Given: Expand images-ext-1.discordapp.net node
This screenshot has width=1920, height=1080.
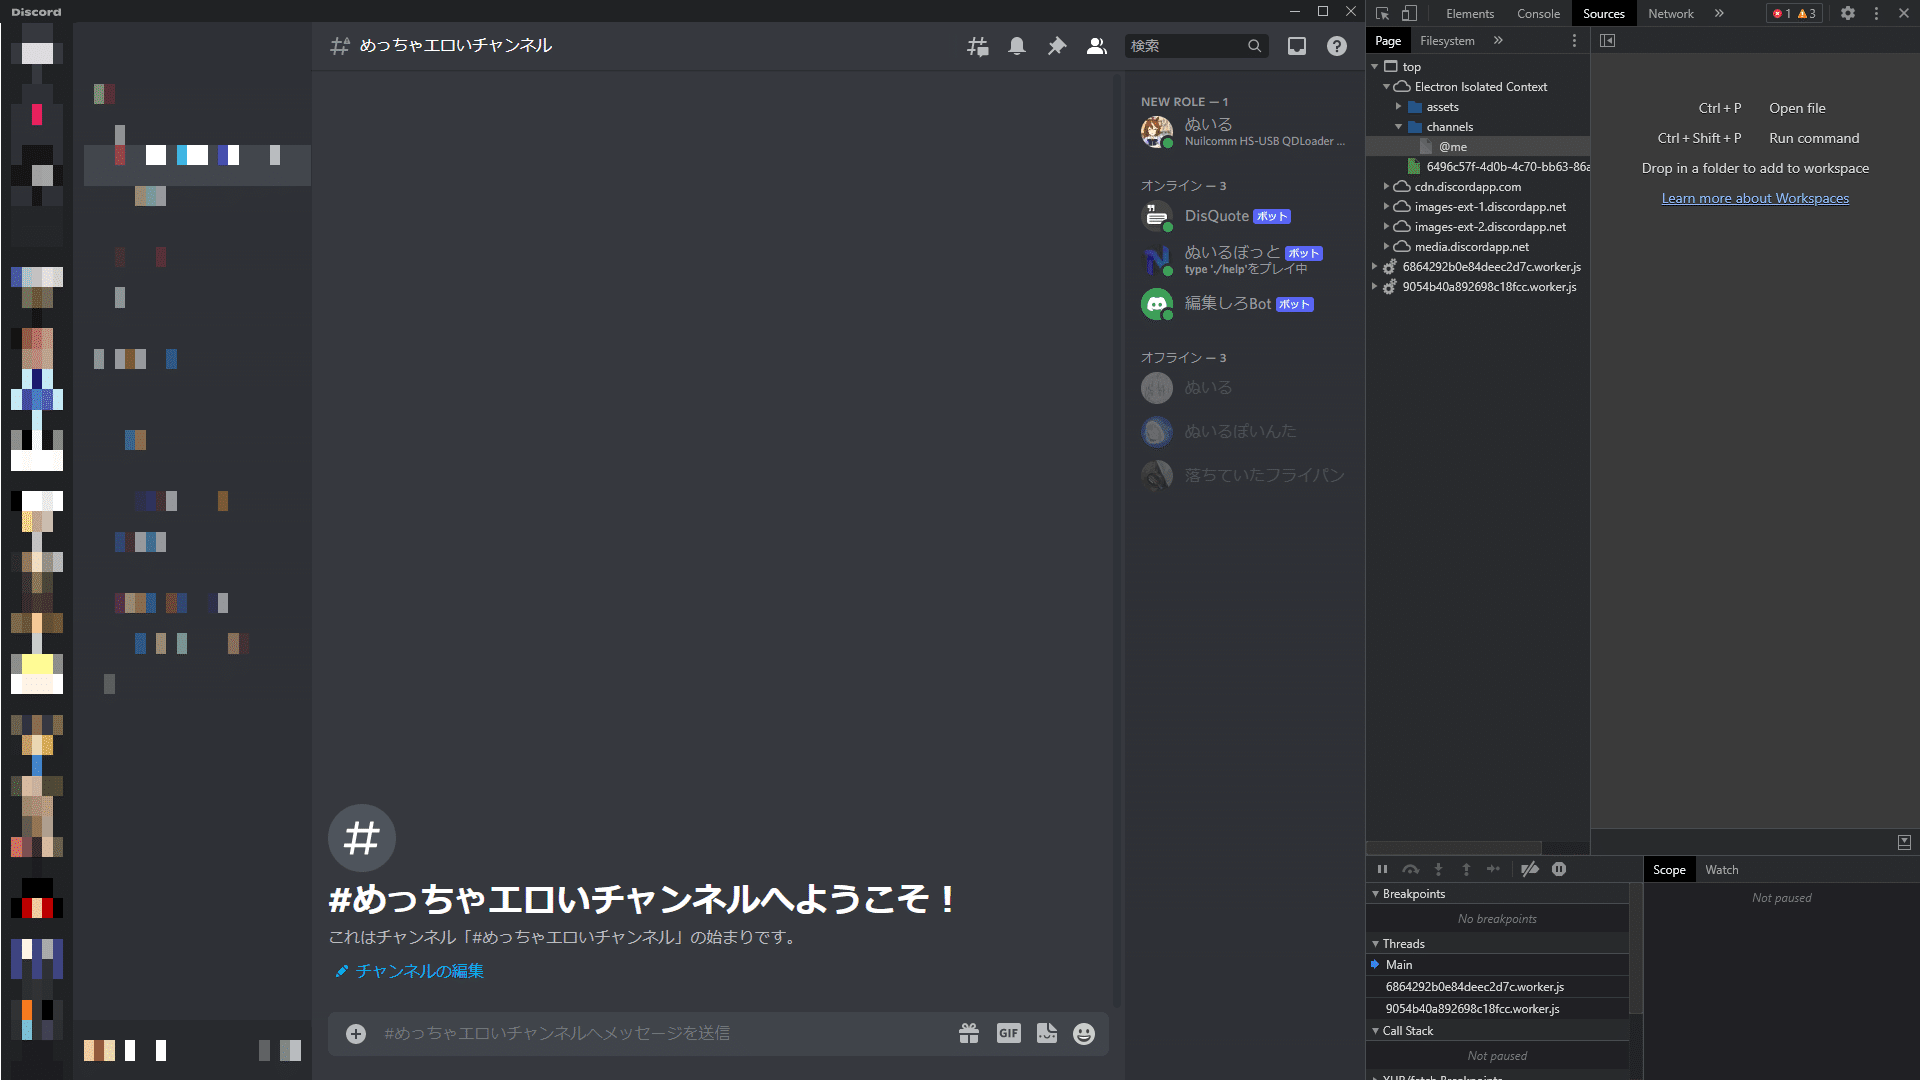Looking at the screenshot, I should click(1387, 207).
